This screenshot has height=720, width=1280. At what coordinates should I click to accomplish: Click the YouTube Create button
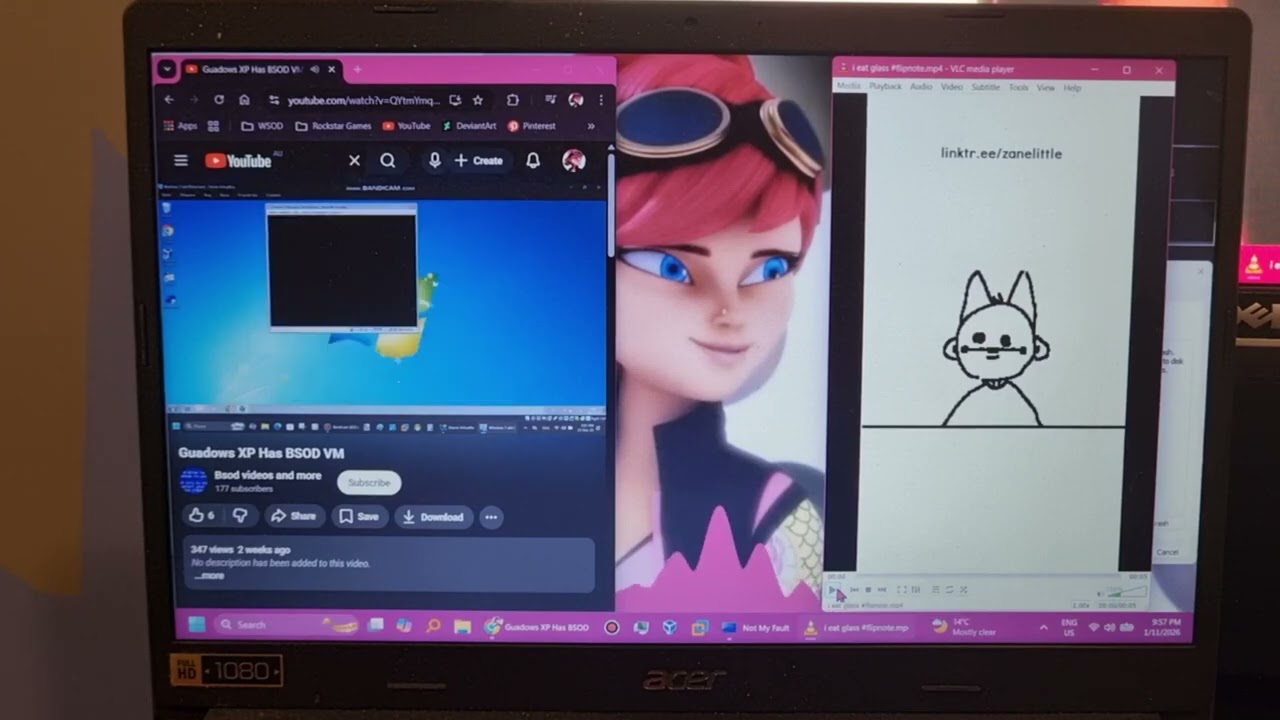pyautogui.click(x=478, y=160)
